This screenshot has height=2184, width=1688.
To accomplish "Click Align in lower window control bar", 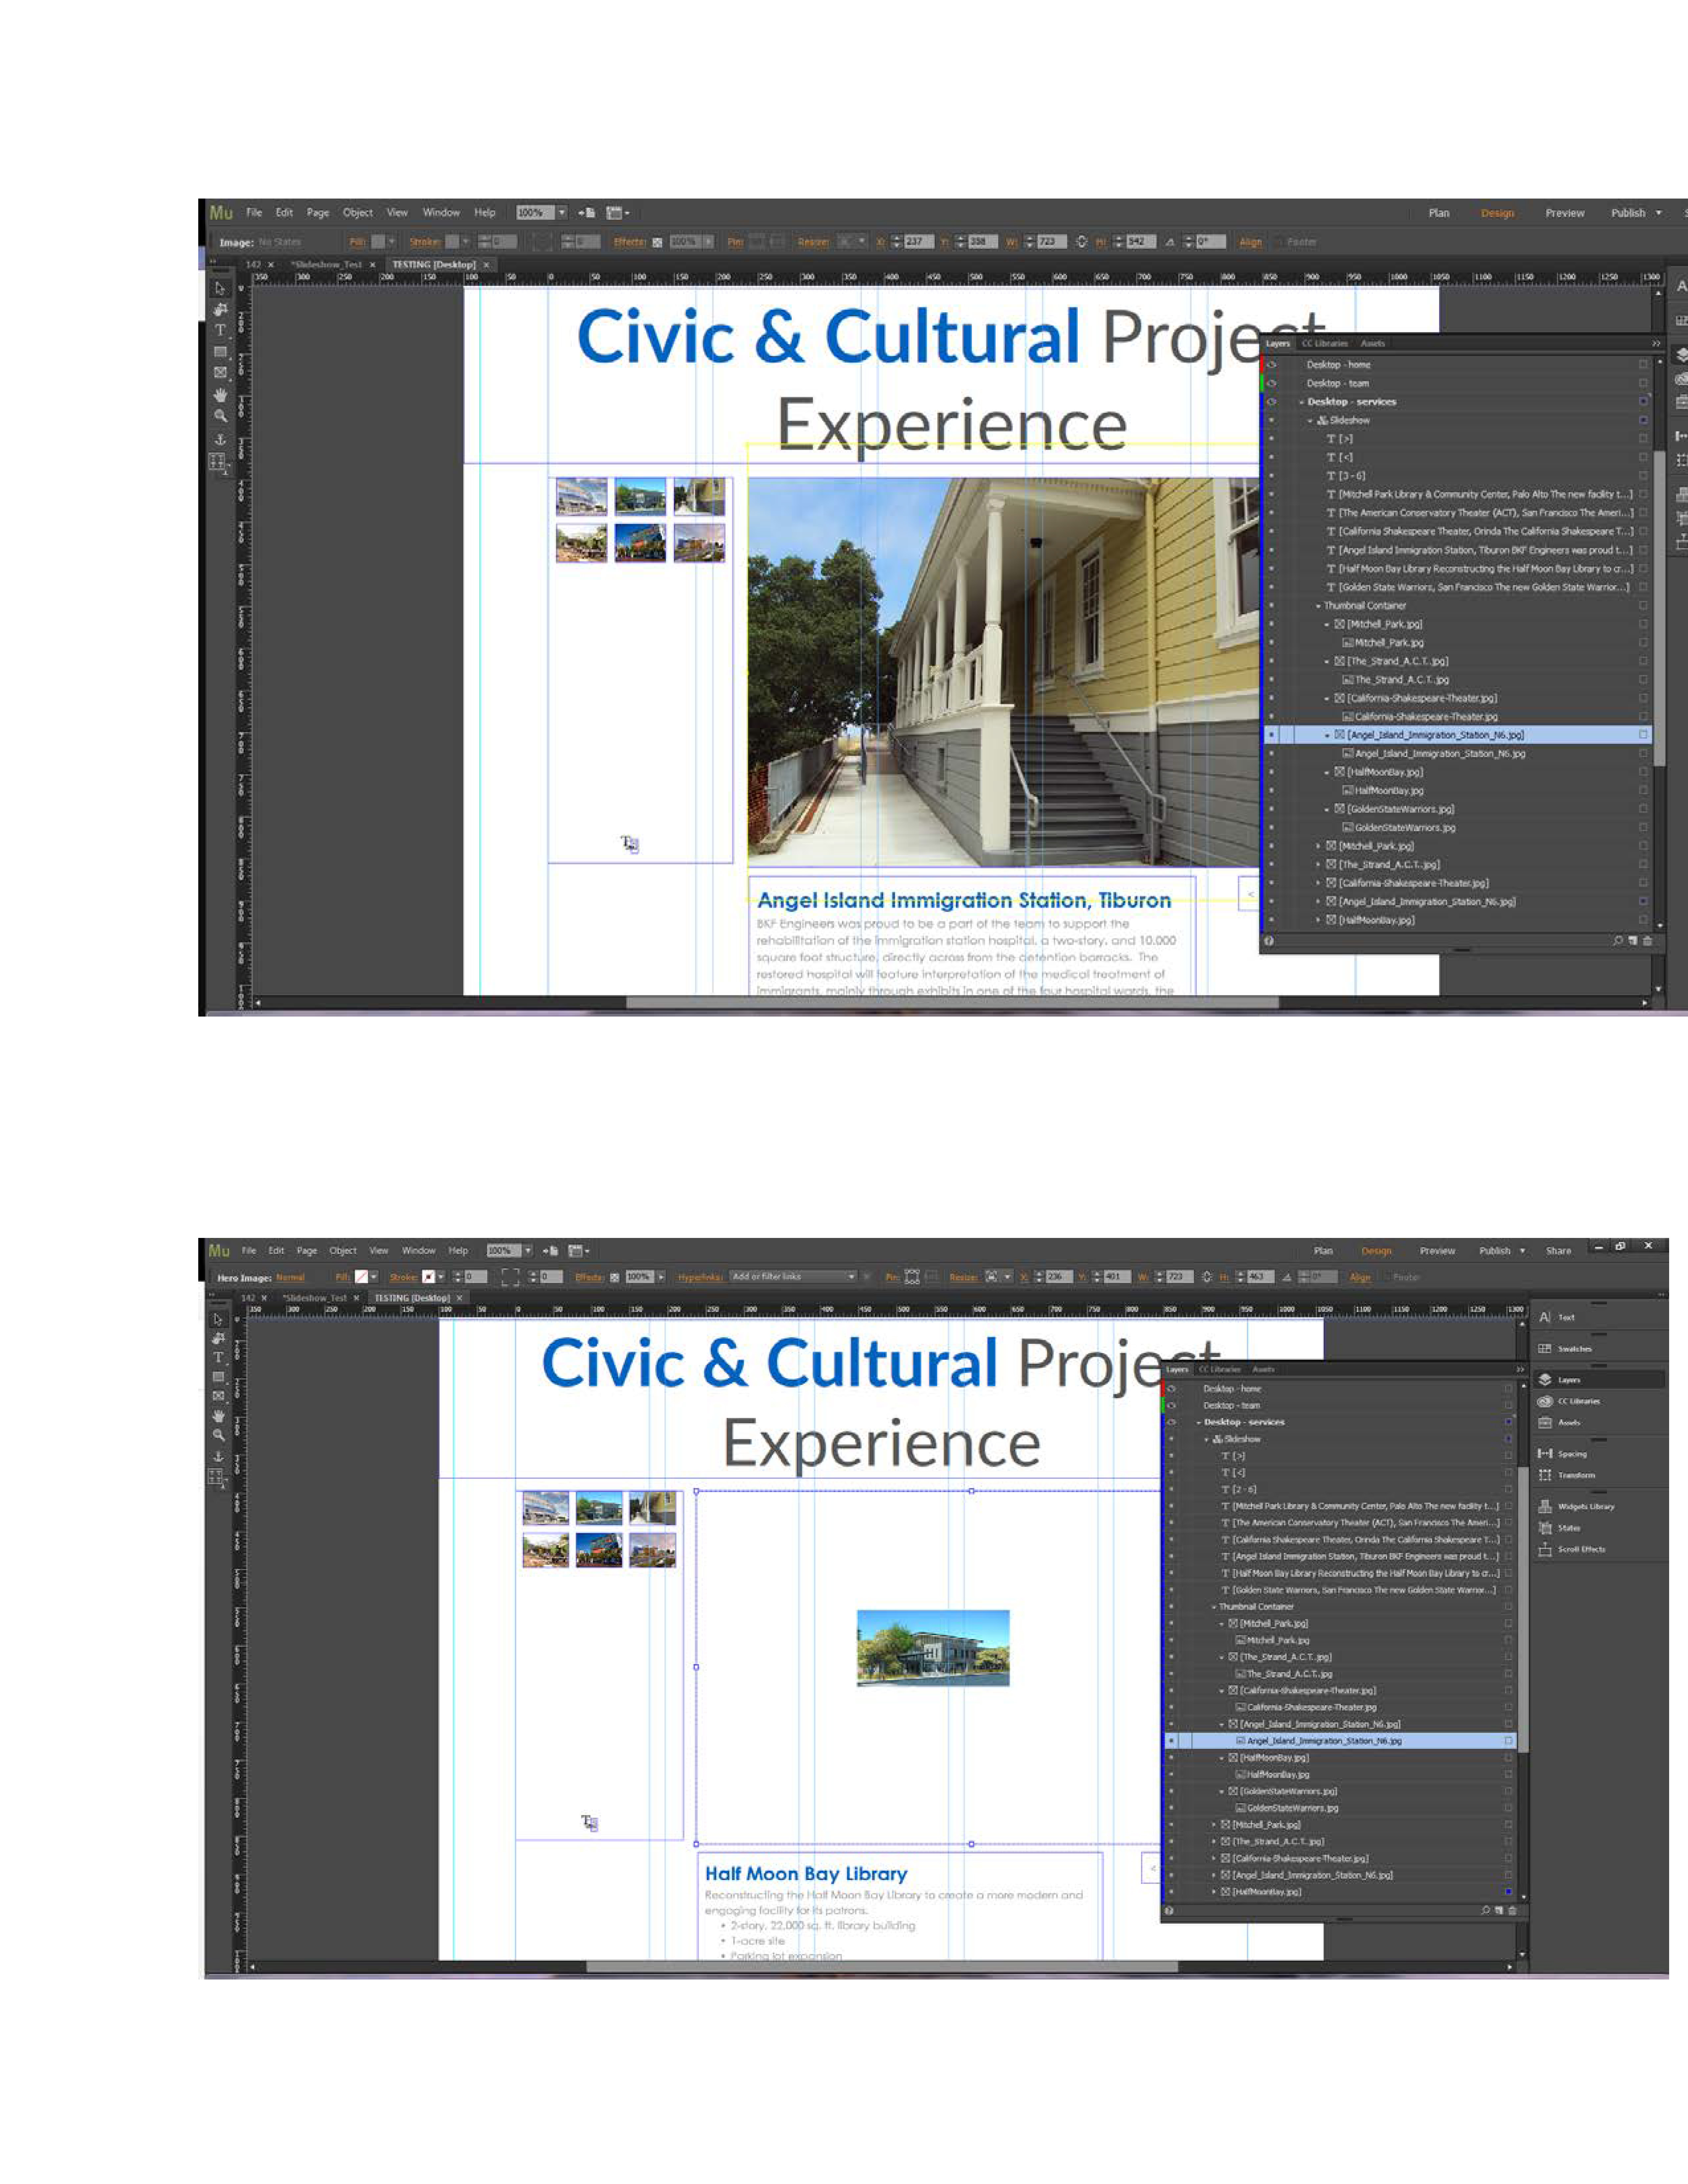I will point(1360,1277).
